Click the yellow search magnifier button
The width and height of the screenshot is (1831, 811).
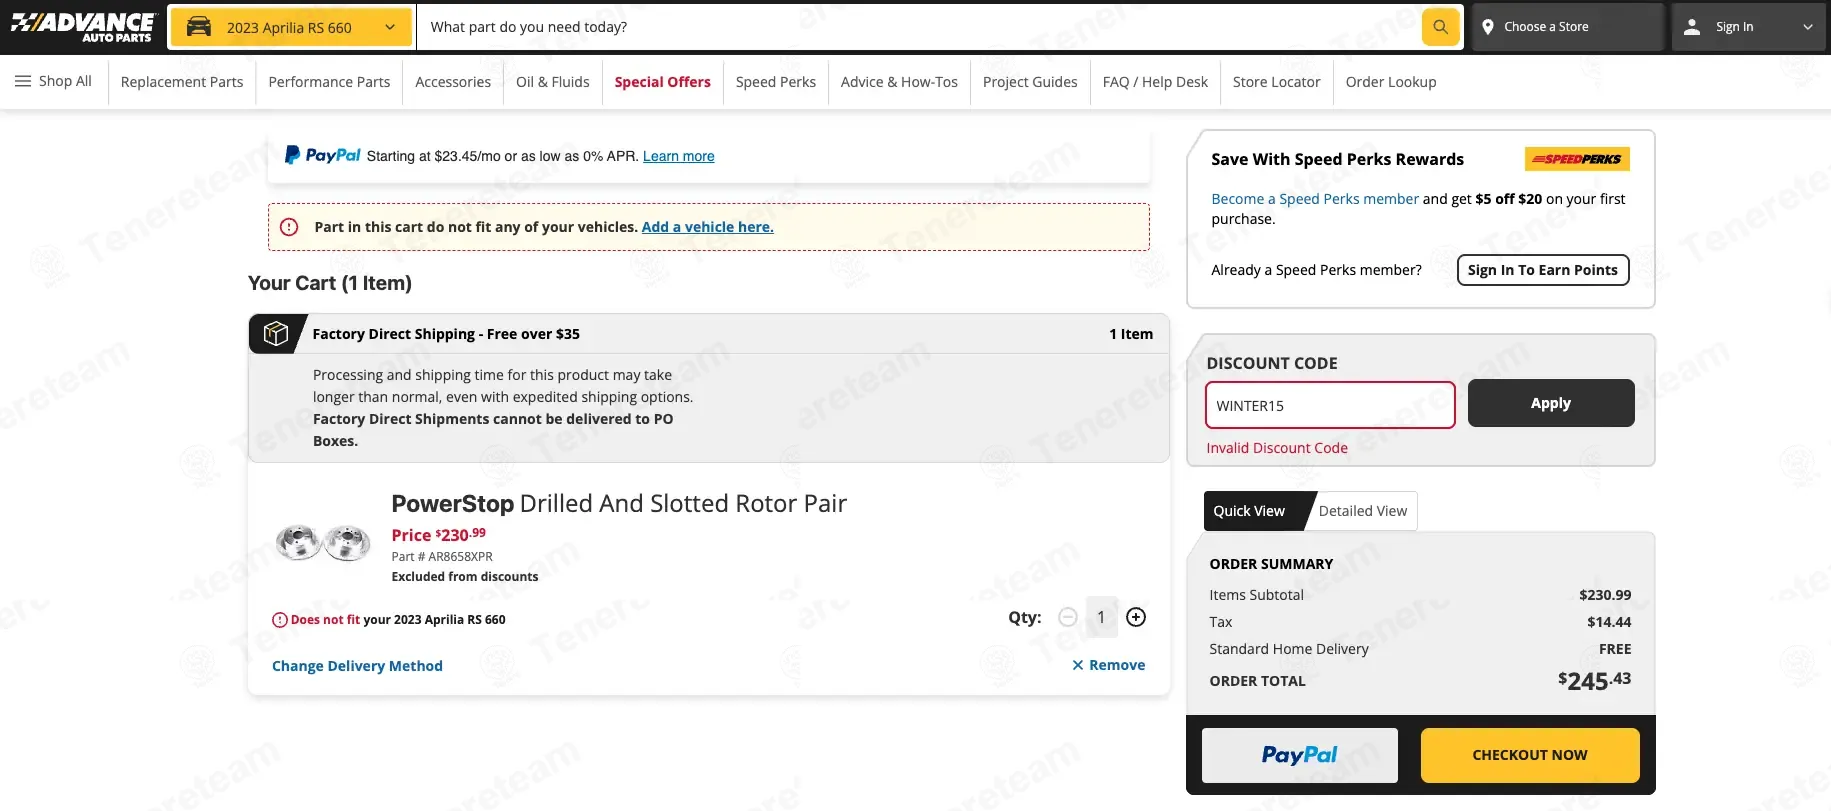1440,27
